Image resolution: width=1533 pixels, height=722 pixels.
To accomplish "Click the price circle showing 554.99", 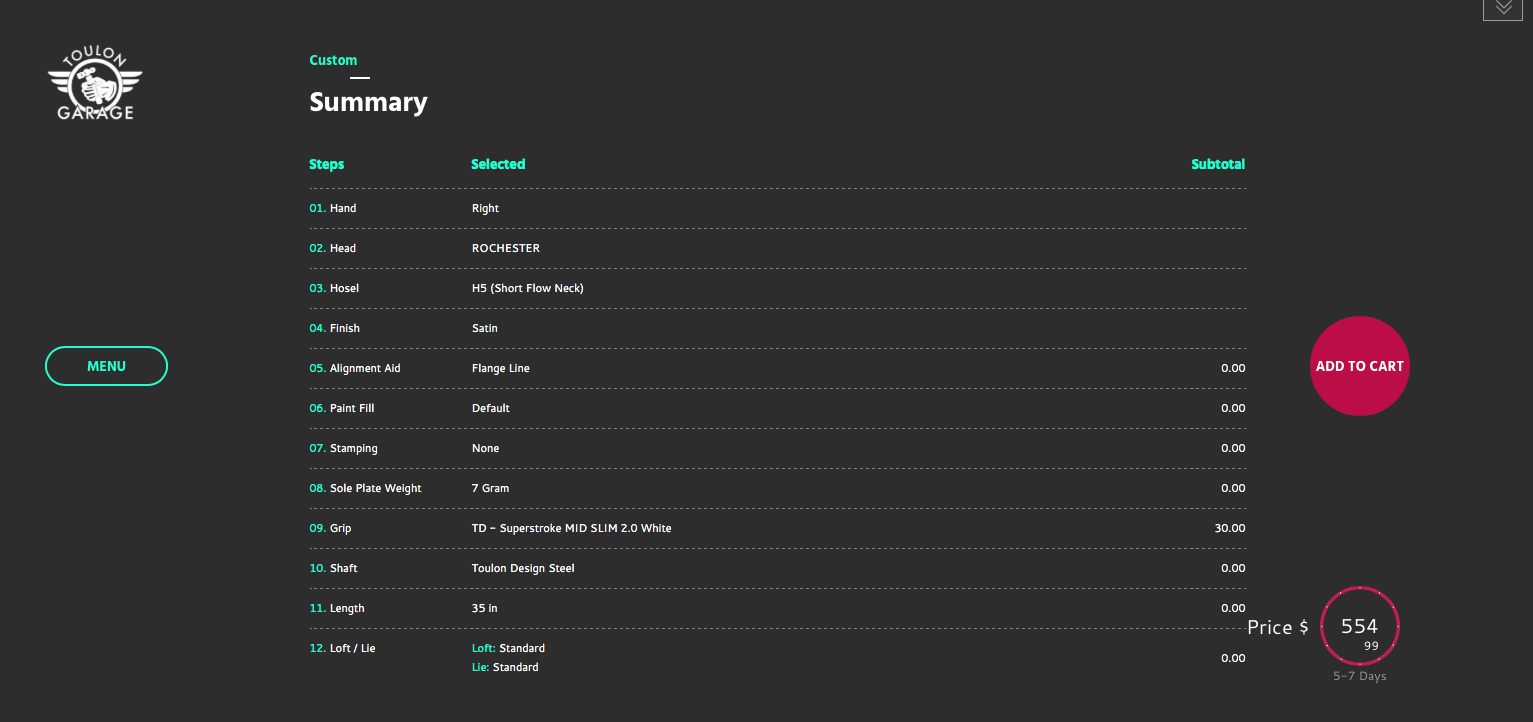I will tap(1360, 627).
